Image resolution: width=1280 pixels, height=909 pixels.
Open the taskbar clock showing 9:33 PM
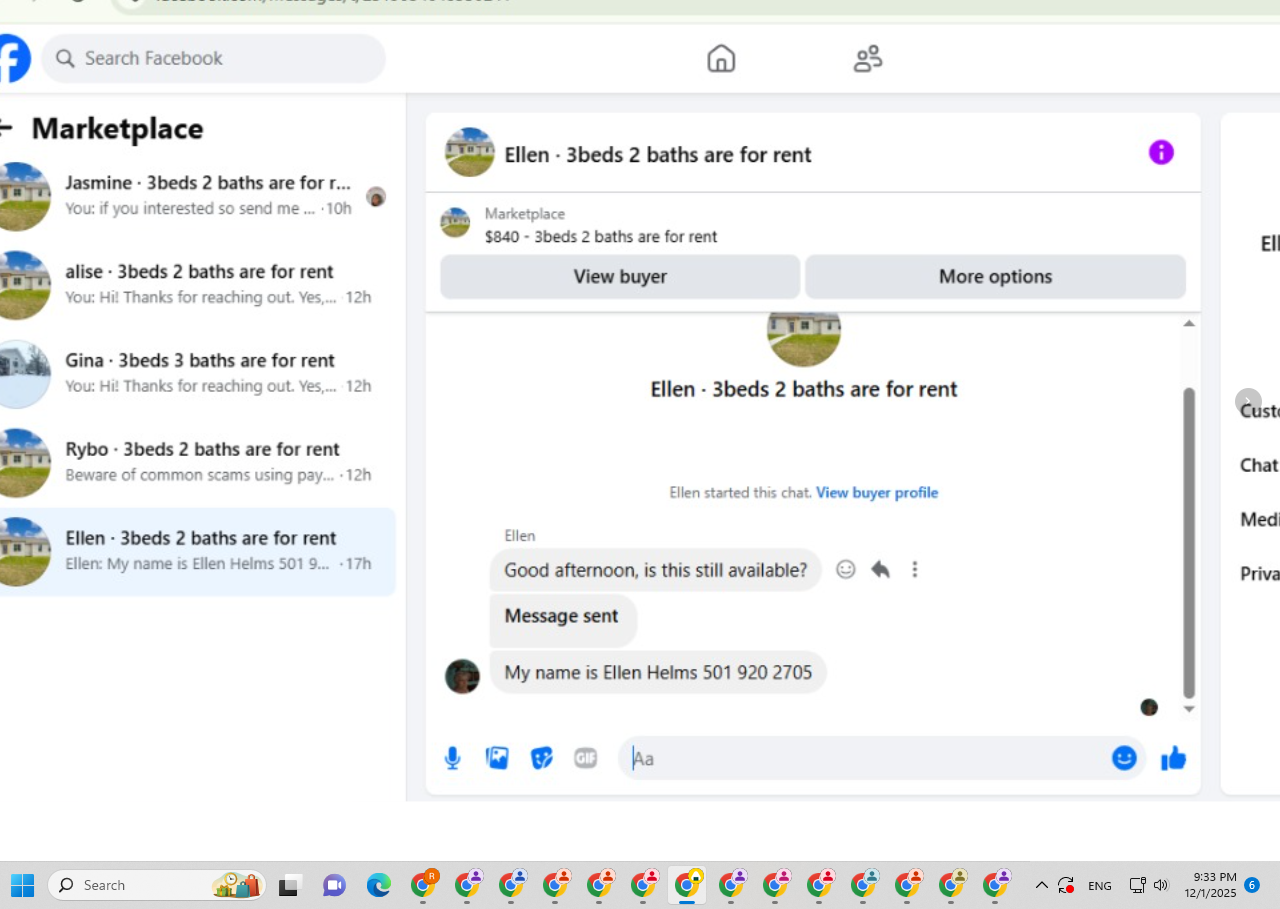point(1210,885)
